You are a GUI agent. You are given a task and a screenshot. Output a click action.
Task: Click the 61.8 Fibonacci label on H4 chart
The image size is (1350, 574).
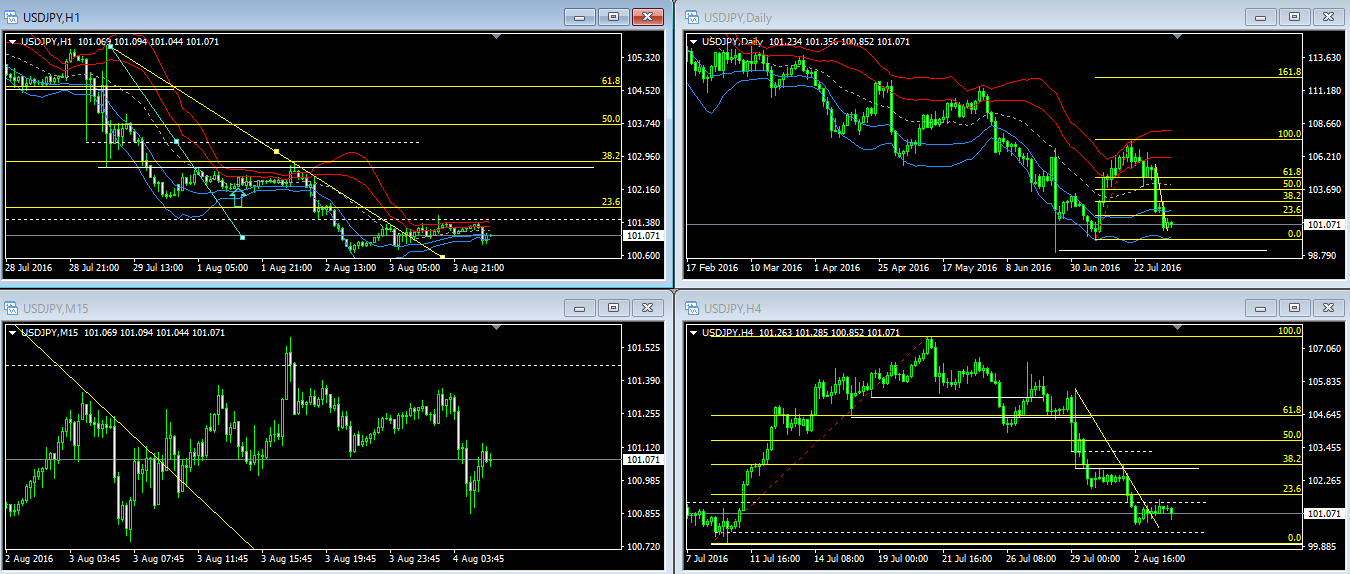point(1291,410)
